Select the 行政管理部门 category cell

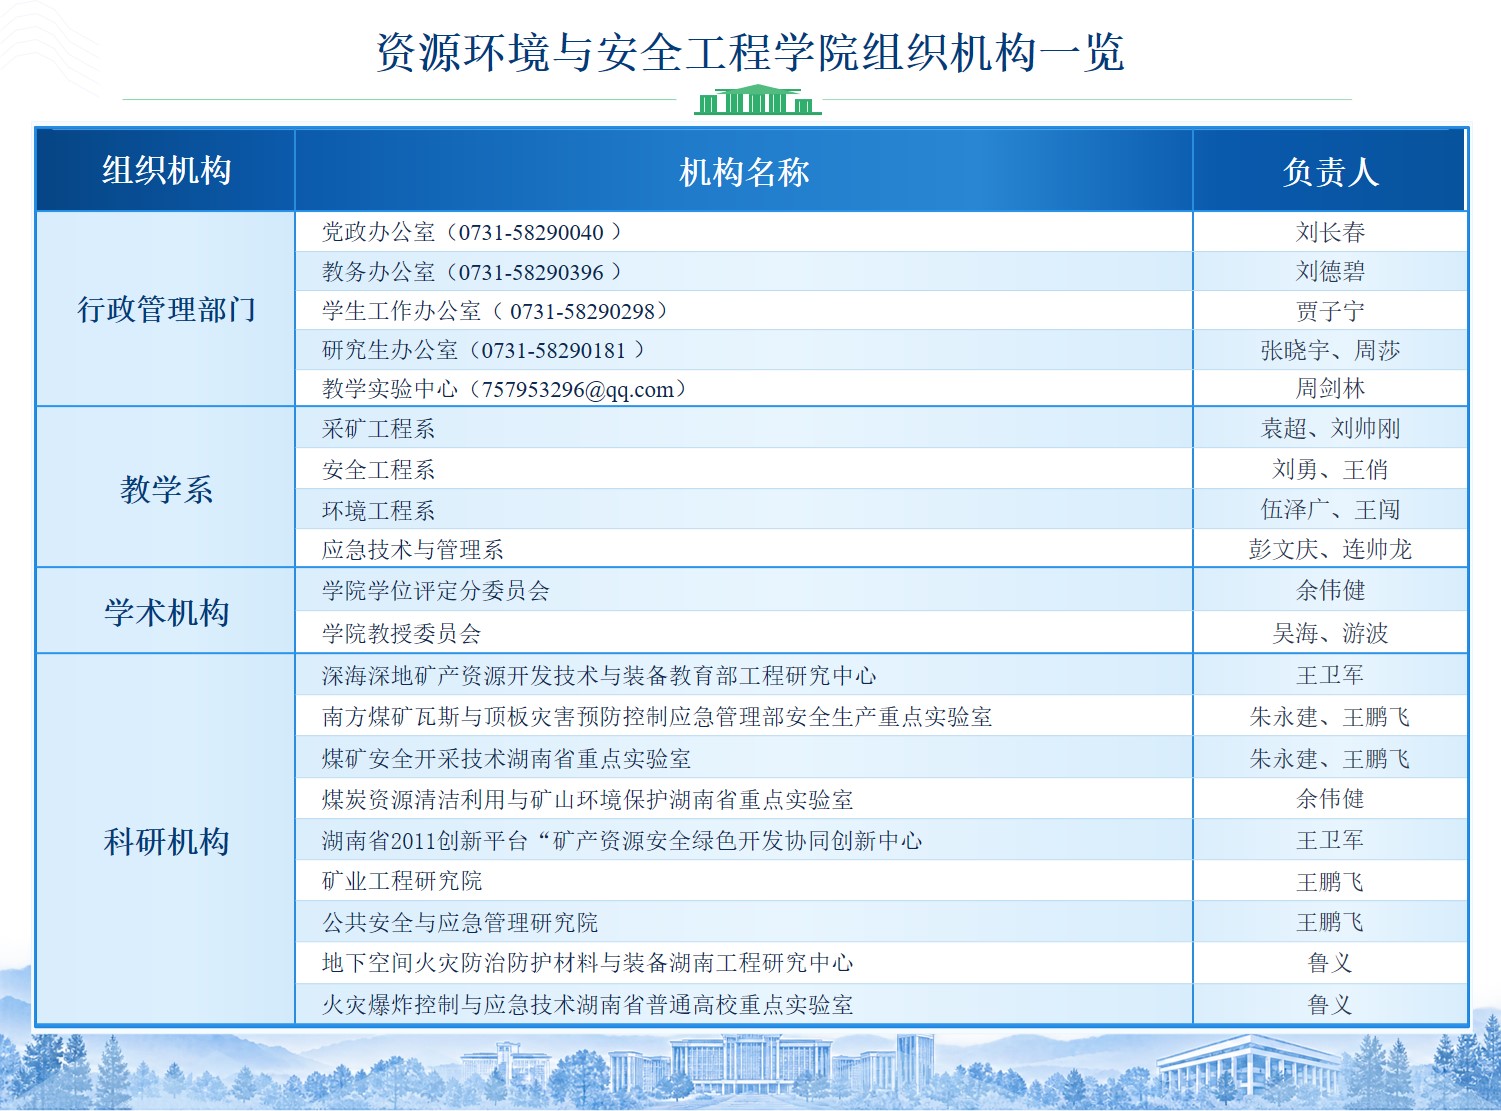[166, 309]
